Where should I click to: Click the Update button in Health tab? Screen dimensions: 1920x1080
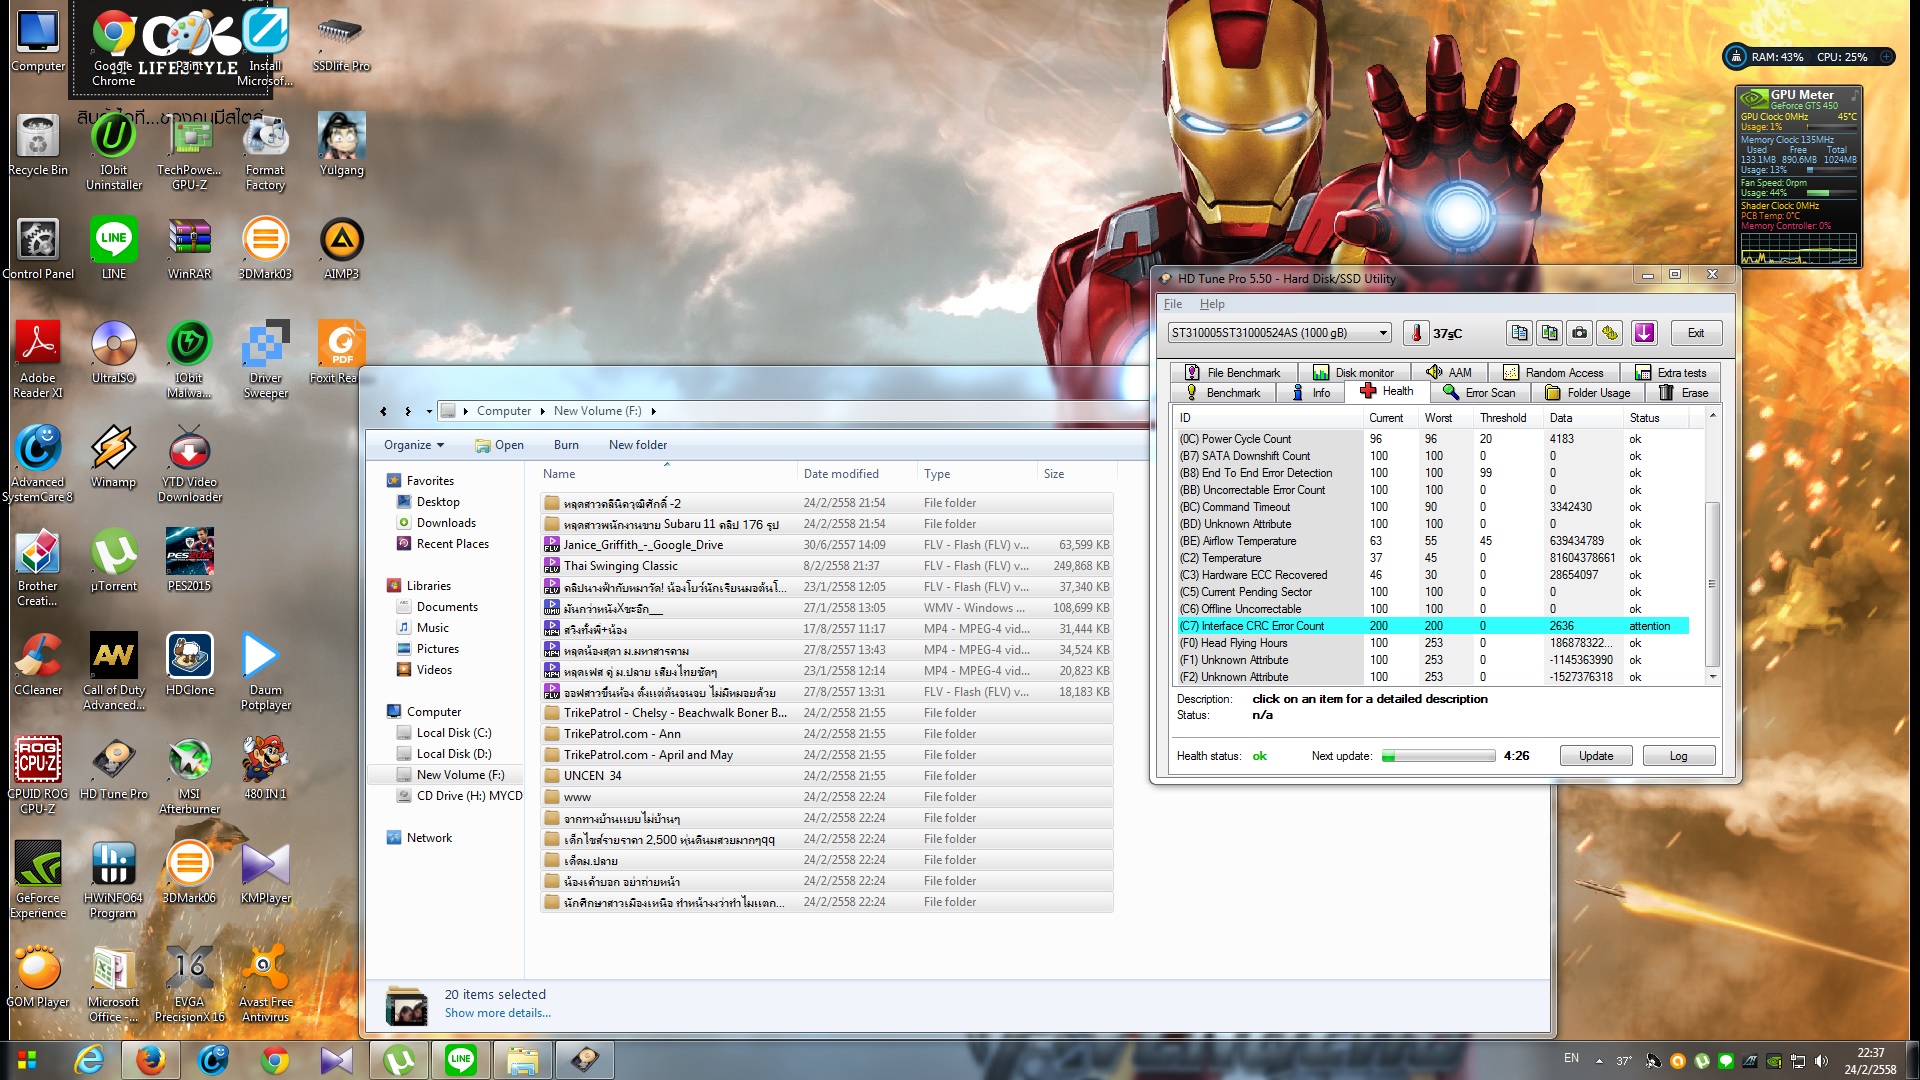pos(1595,756)
